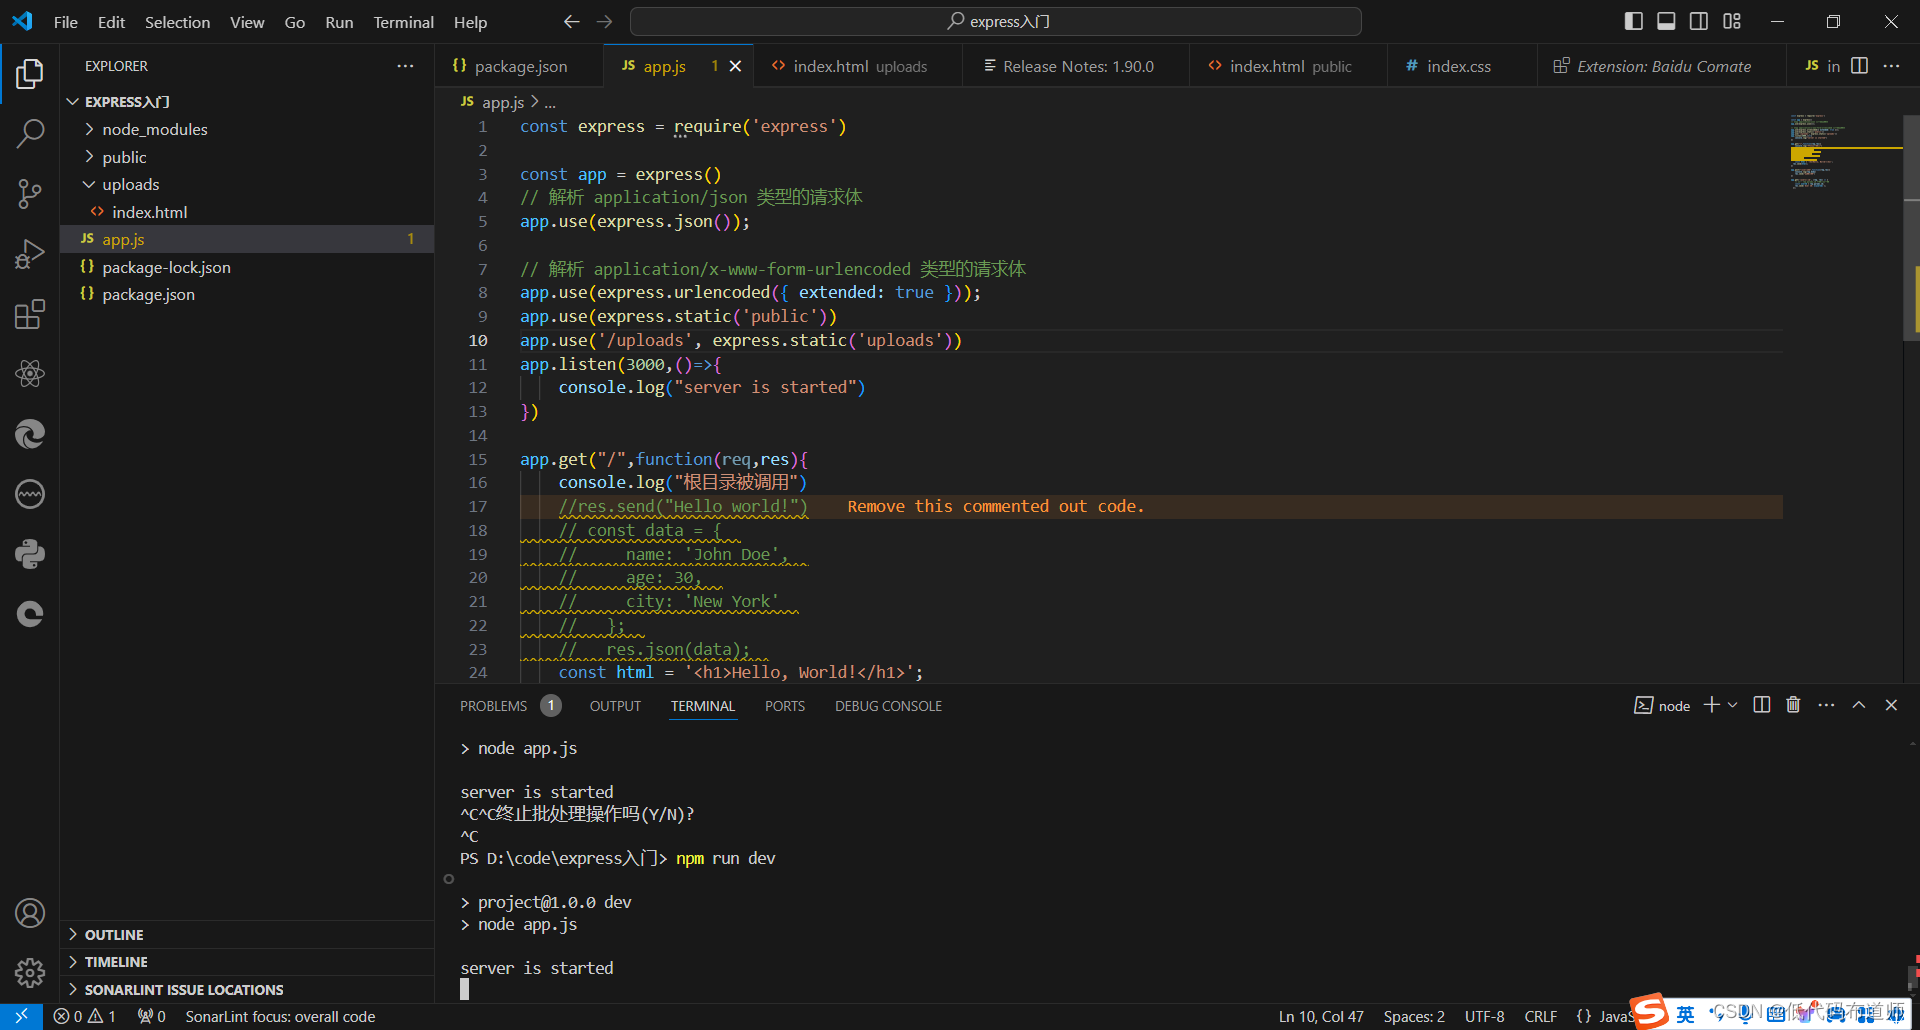The image size is (1920, 1030).
Task: Split the terminal panel
Action: pos(1762,705)
